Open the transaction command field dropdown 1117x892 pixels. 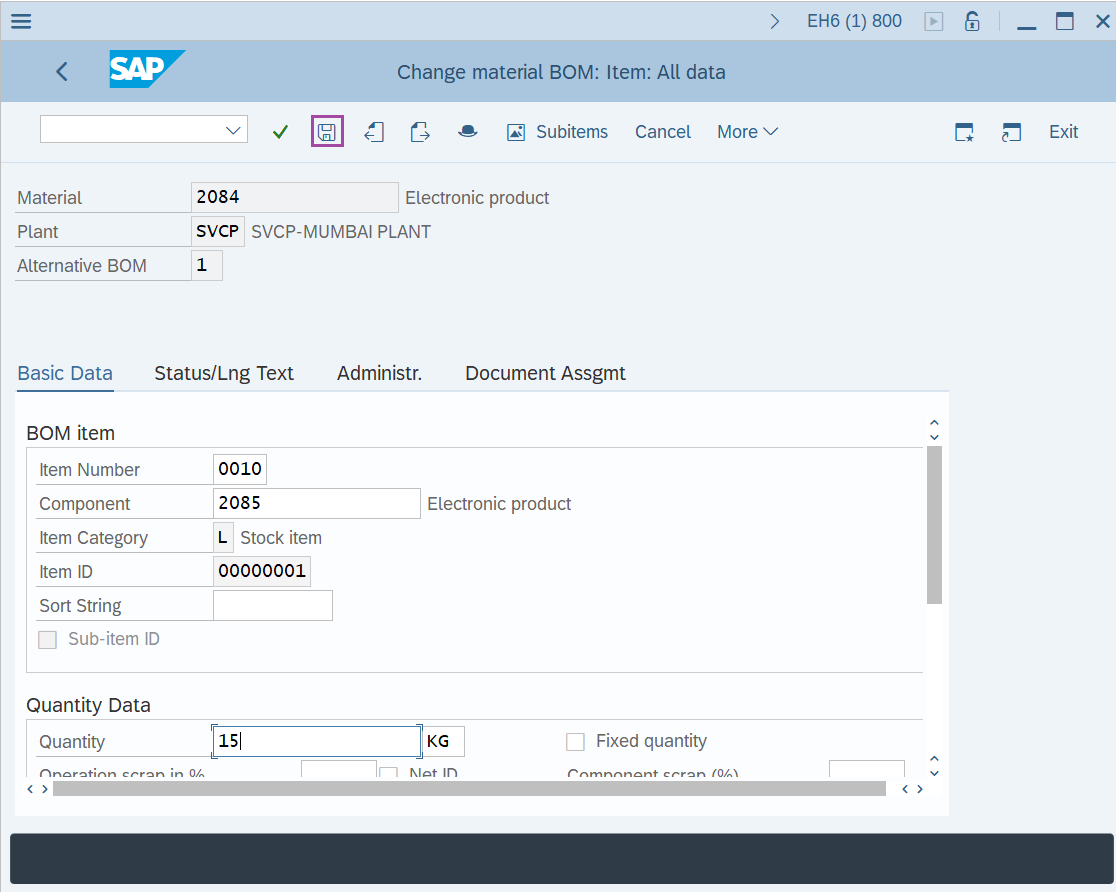[234, 130]
